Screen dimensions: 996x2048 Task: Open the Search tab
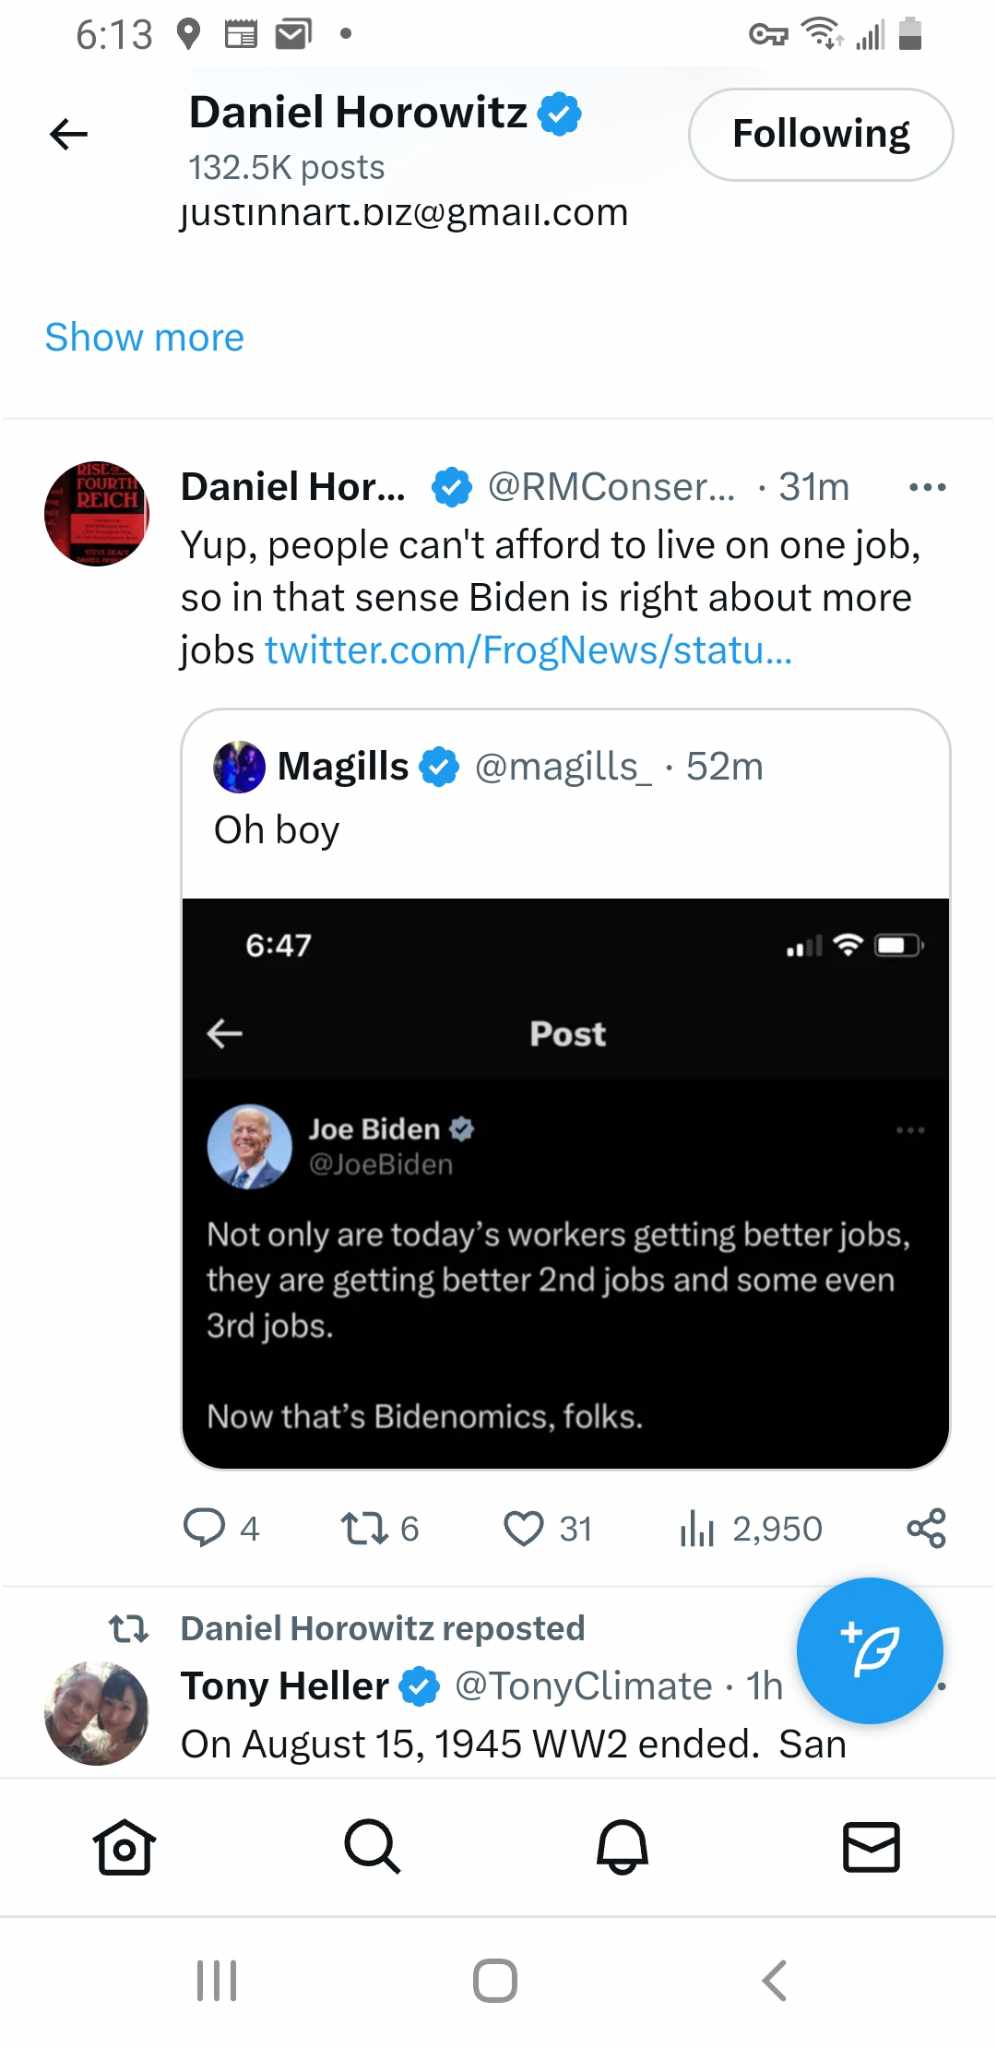click(x=372, y=1846)
